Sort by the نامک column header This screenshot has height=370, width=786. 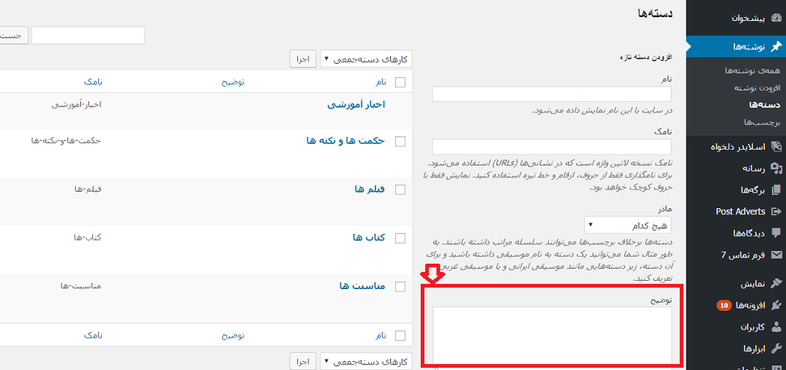tap(93, 82)
